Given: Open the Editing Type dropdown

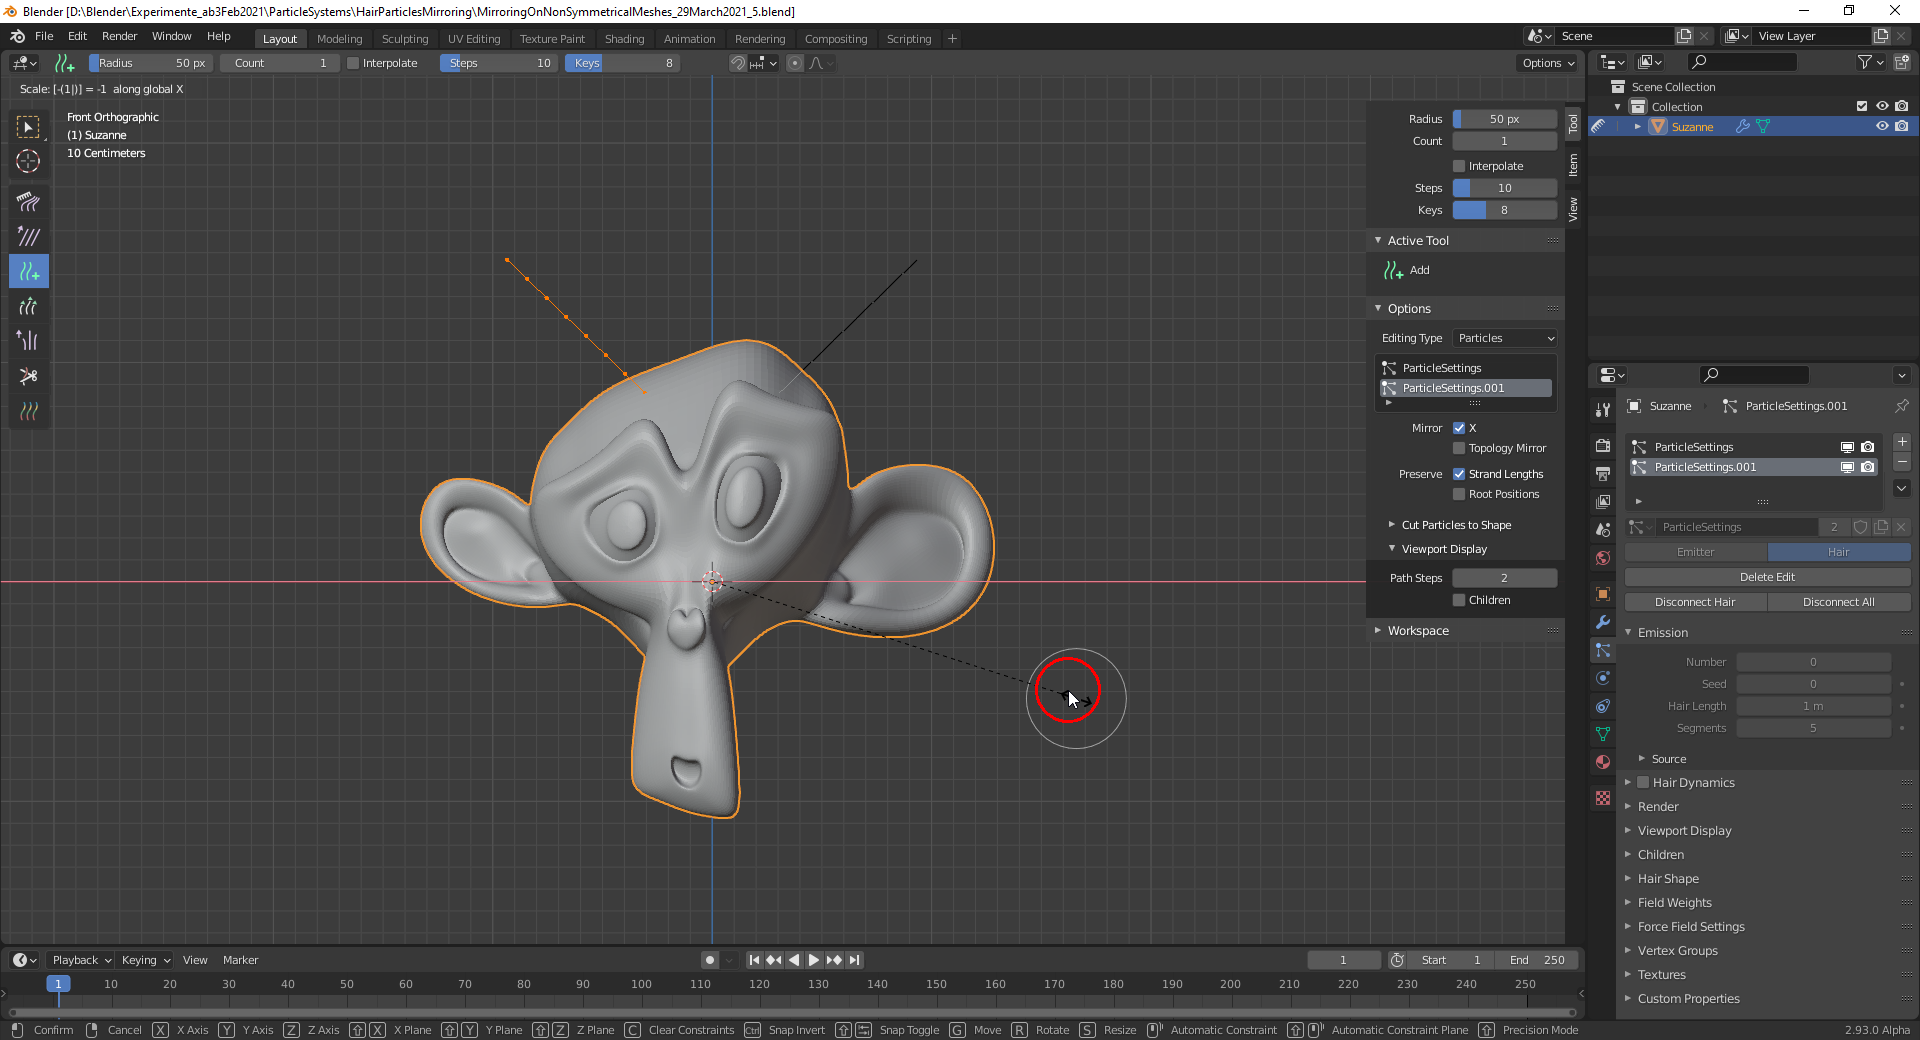Looking at the screenshot, I should [1504, 338].
